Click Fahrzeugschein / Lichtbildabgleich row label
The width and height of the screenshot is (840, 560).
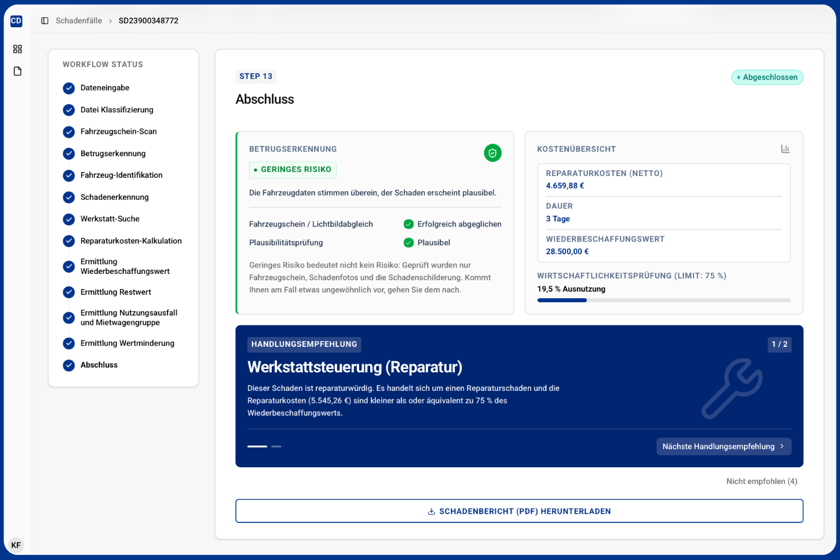click(x=311, y=224)
